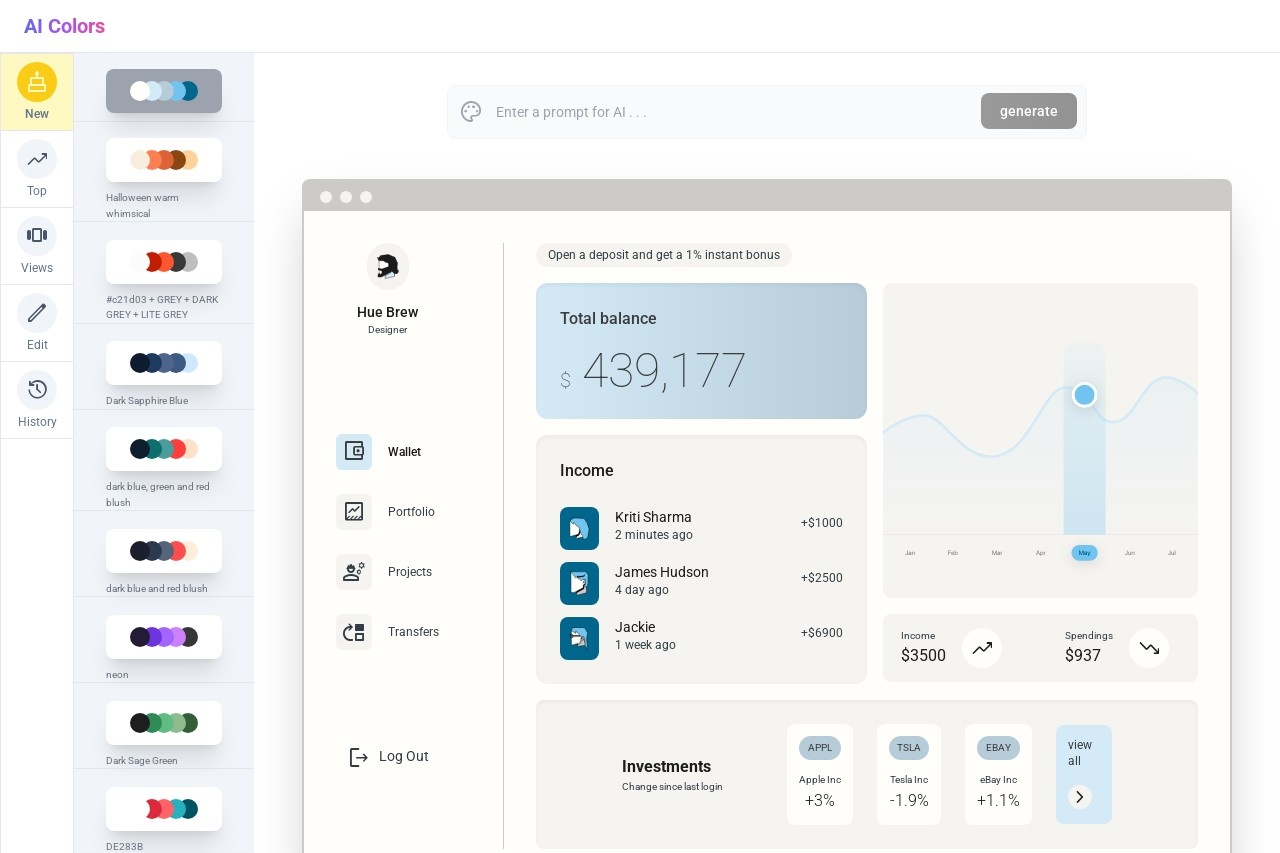Click the AI prompt input field
1280x853 pixels.
(730, 112)
